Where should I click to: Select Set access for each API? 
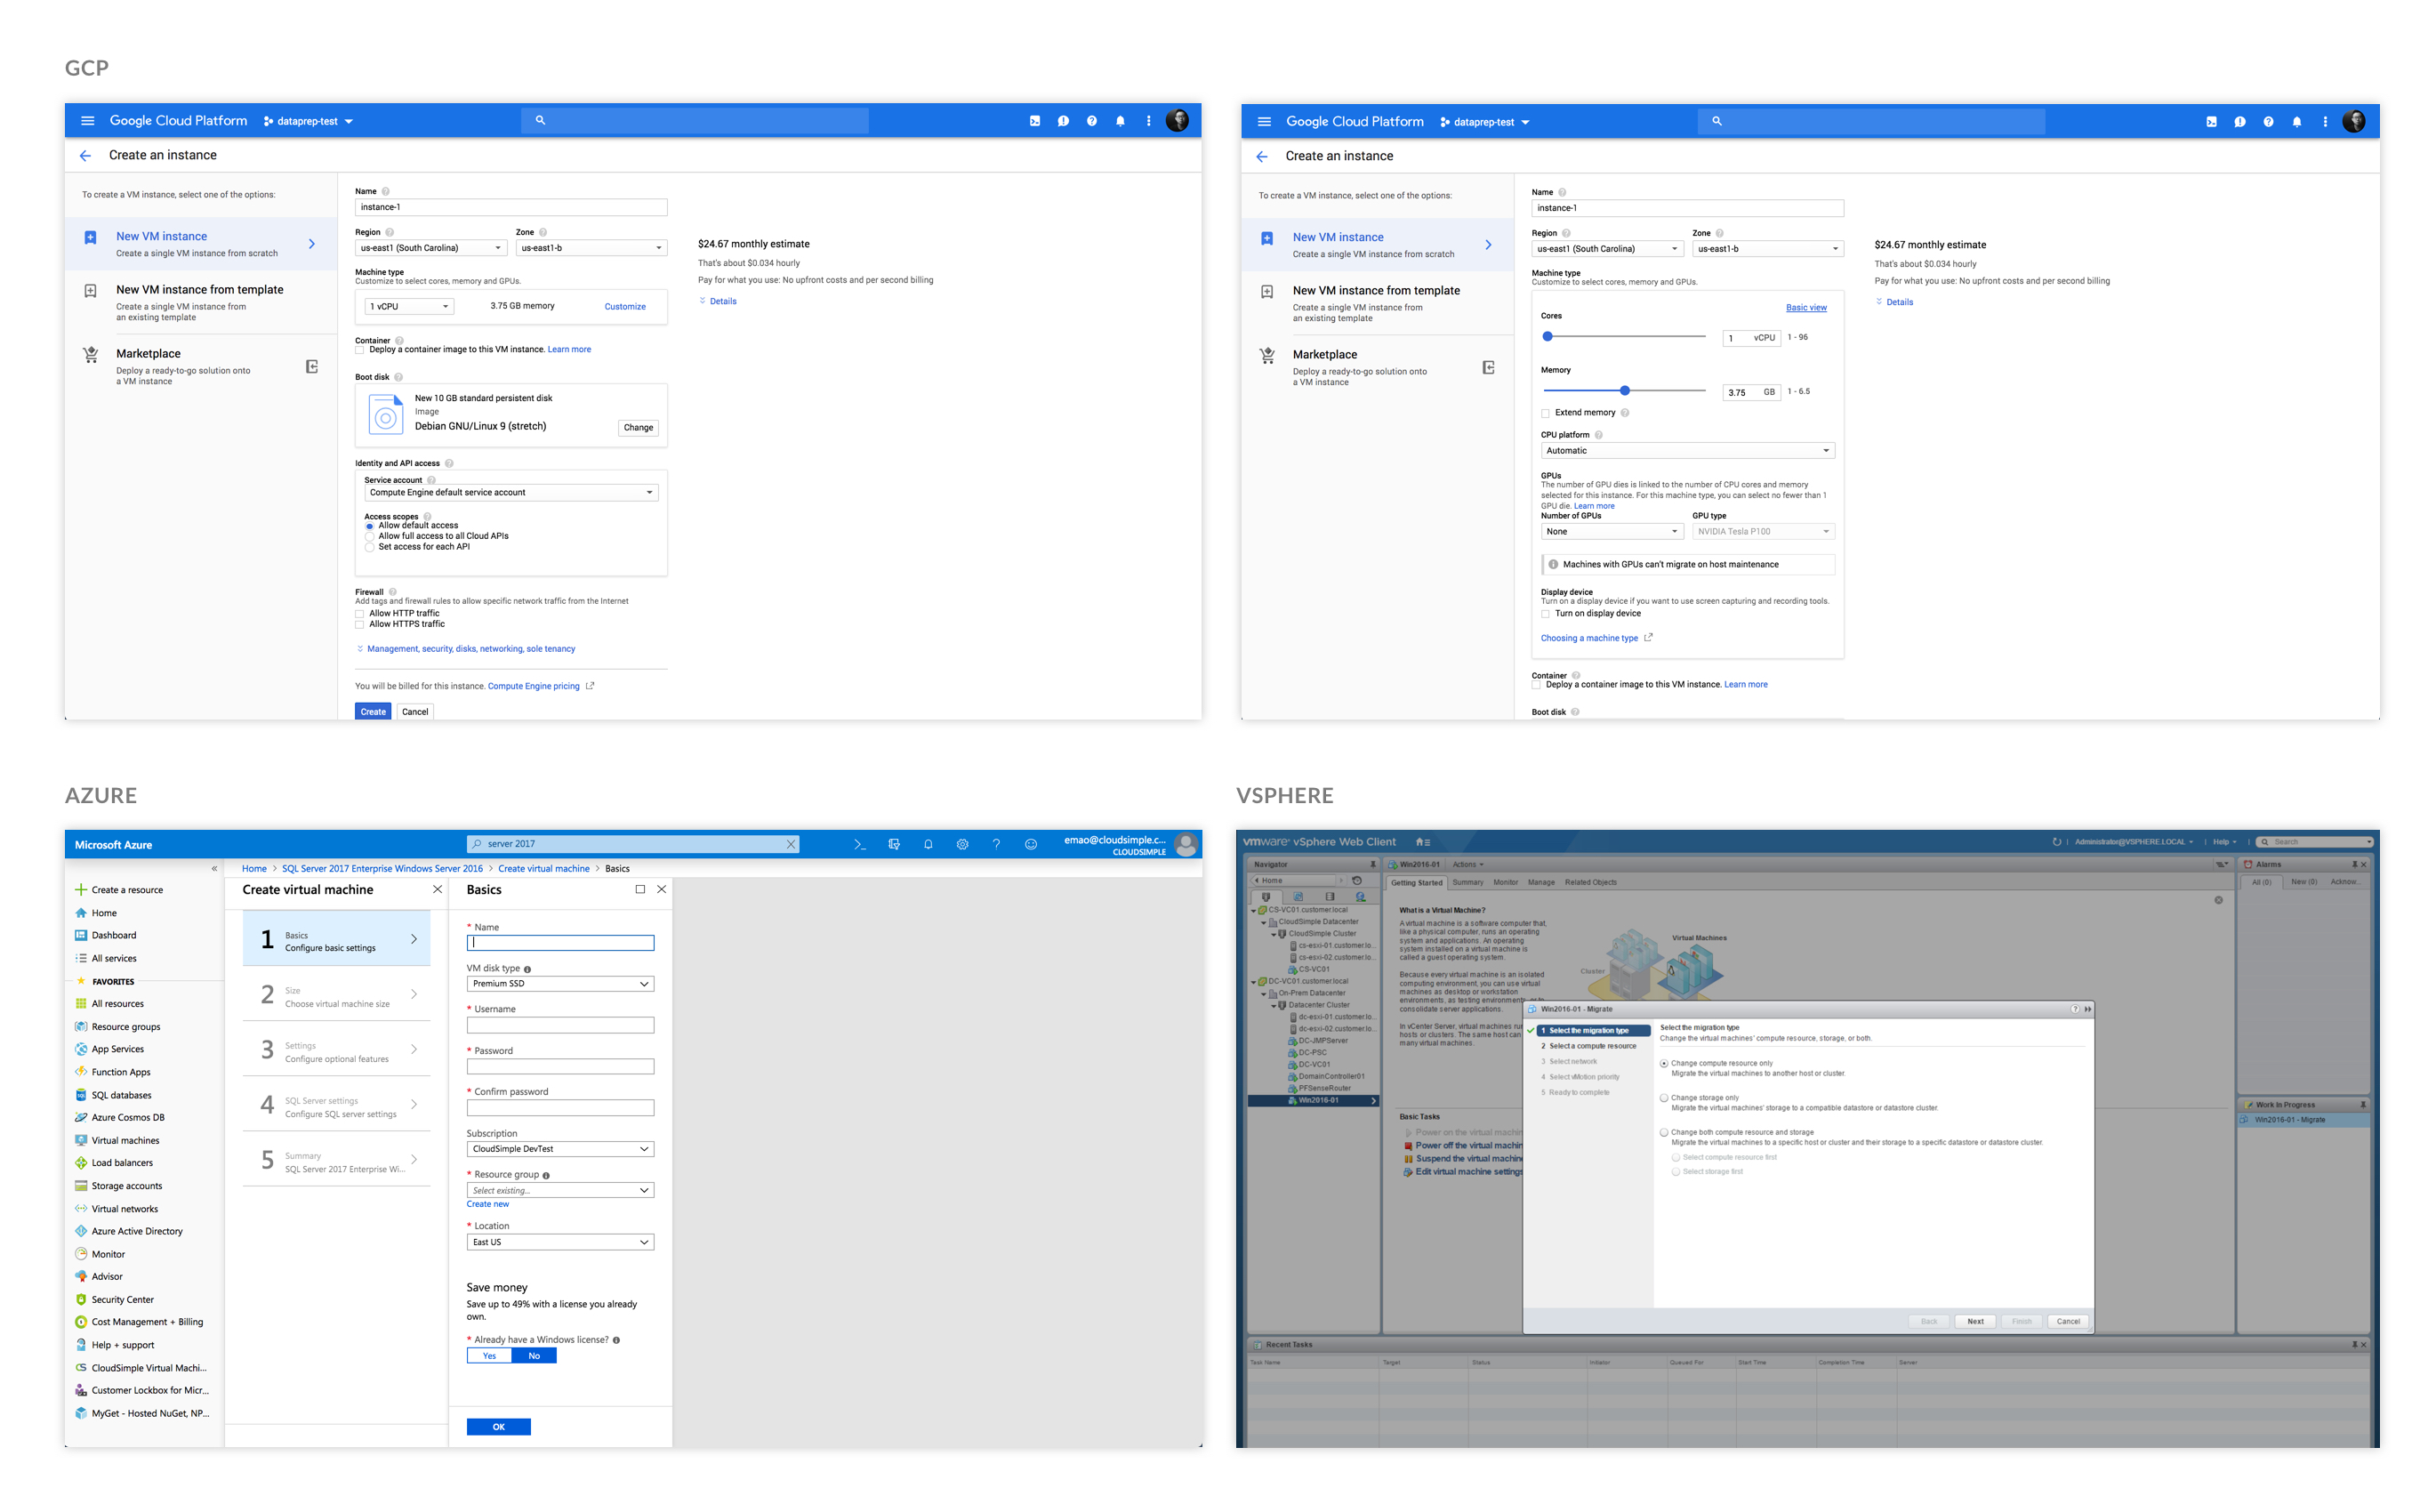coord(369,548)
